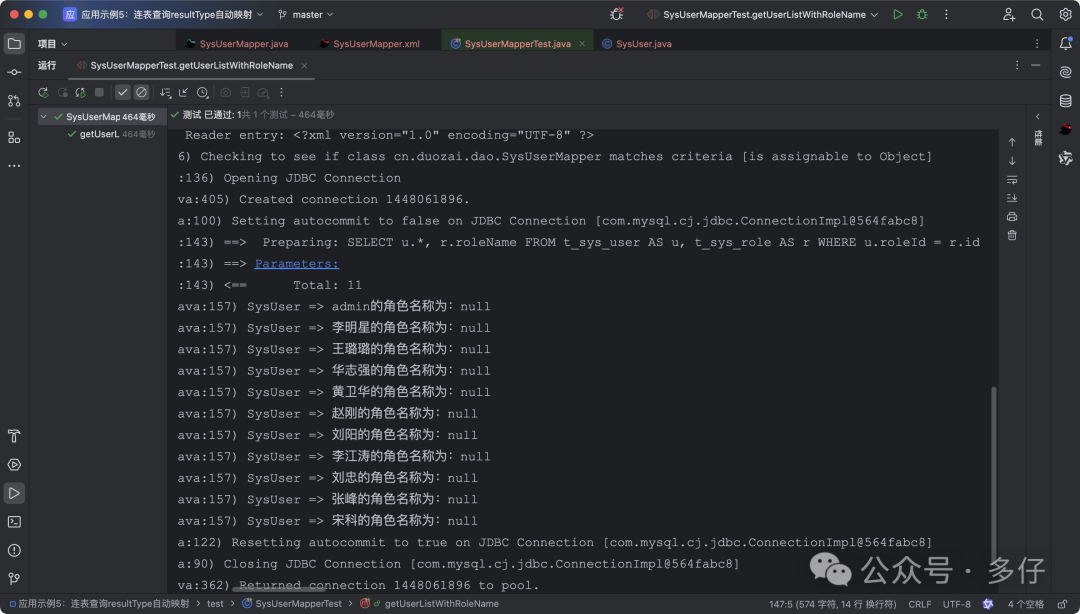The width and height of the screenshot is (1080, 614).
Task: Open the 项目 view dropdown
Action: pyautogui.click(x=52, y=43)
